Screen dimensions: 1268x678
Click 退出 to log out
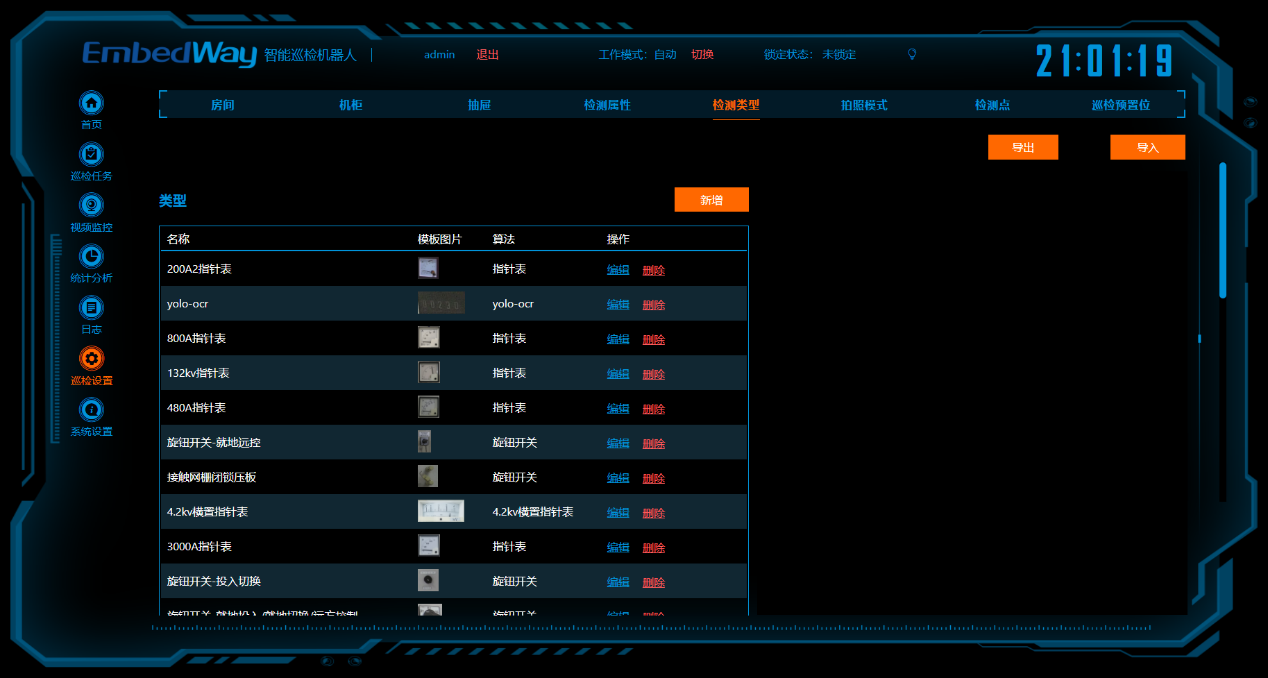(487, 54)
